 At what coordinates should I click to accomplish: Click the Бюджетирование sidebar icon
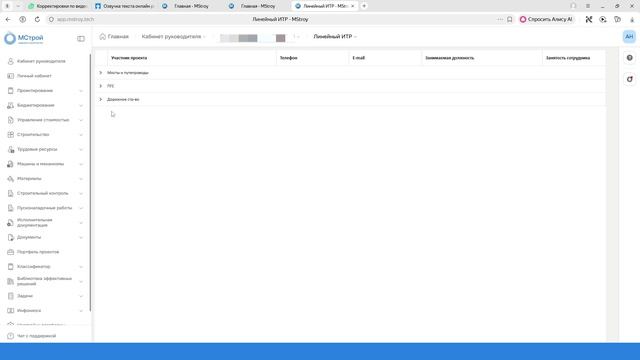click(11, 105)
